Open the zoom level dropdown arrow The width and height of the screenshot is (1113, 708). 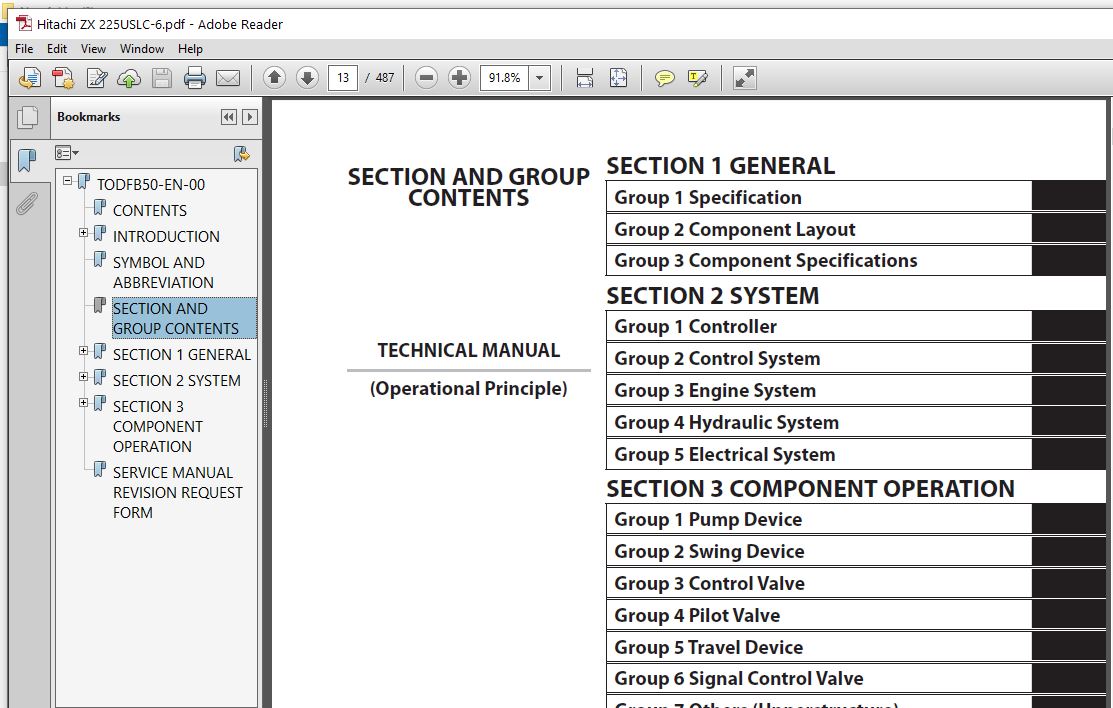(x=539, y=77)
